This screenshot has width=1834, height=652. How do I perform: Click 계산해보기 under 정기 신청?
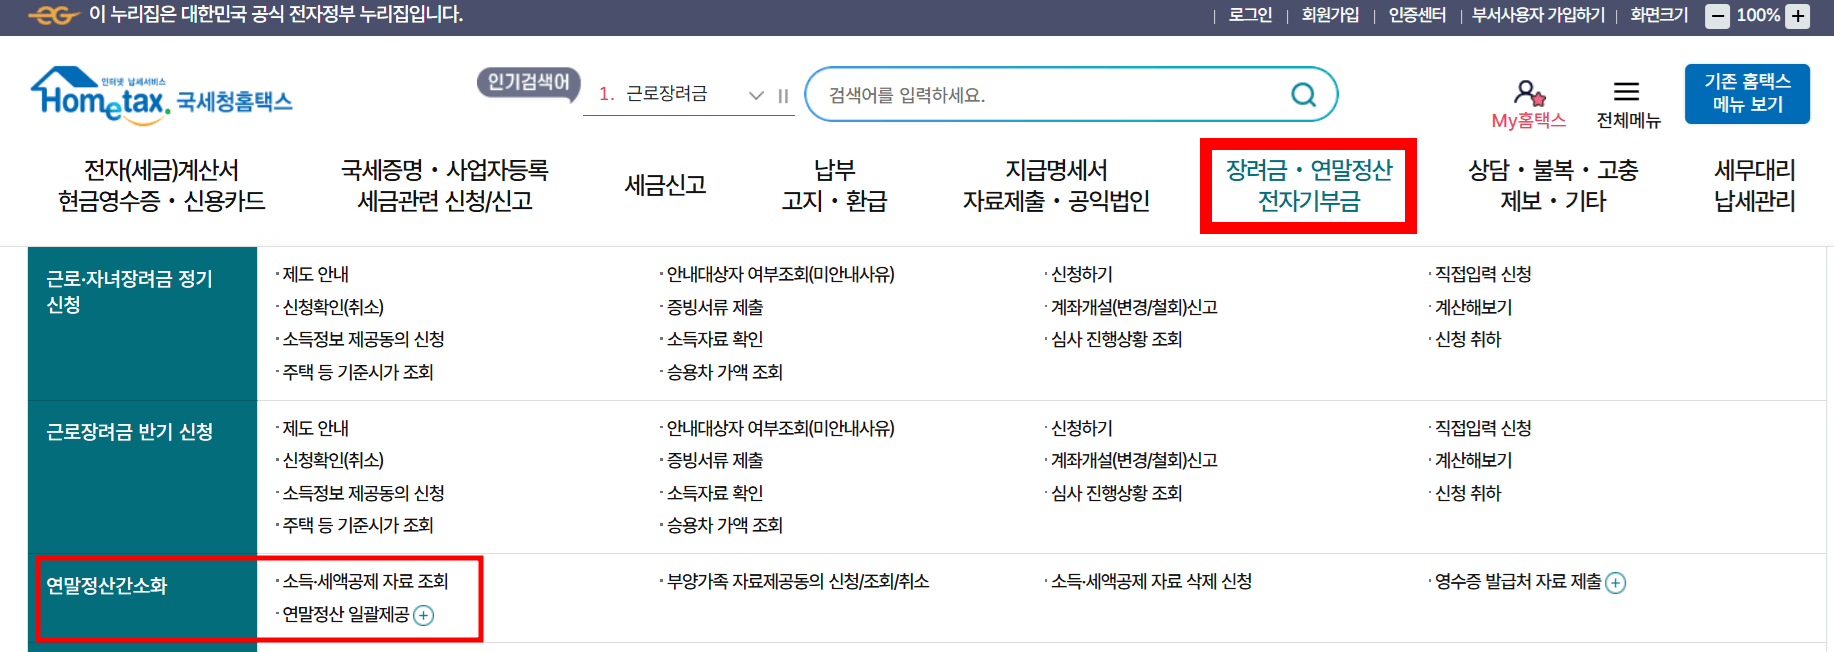(x=1473, y=307)
